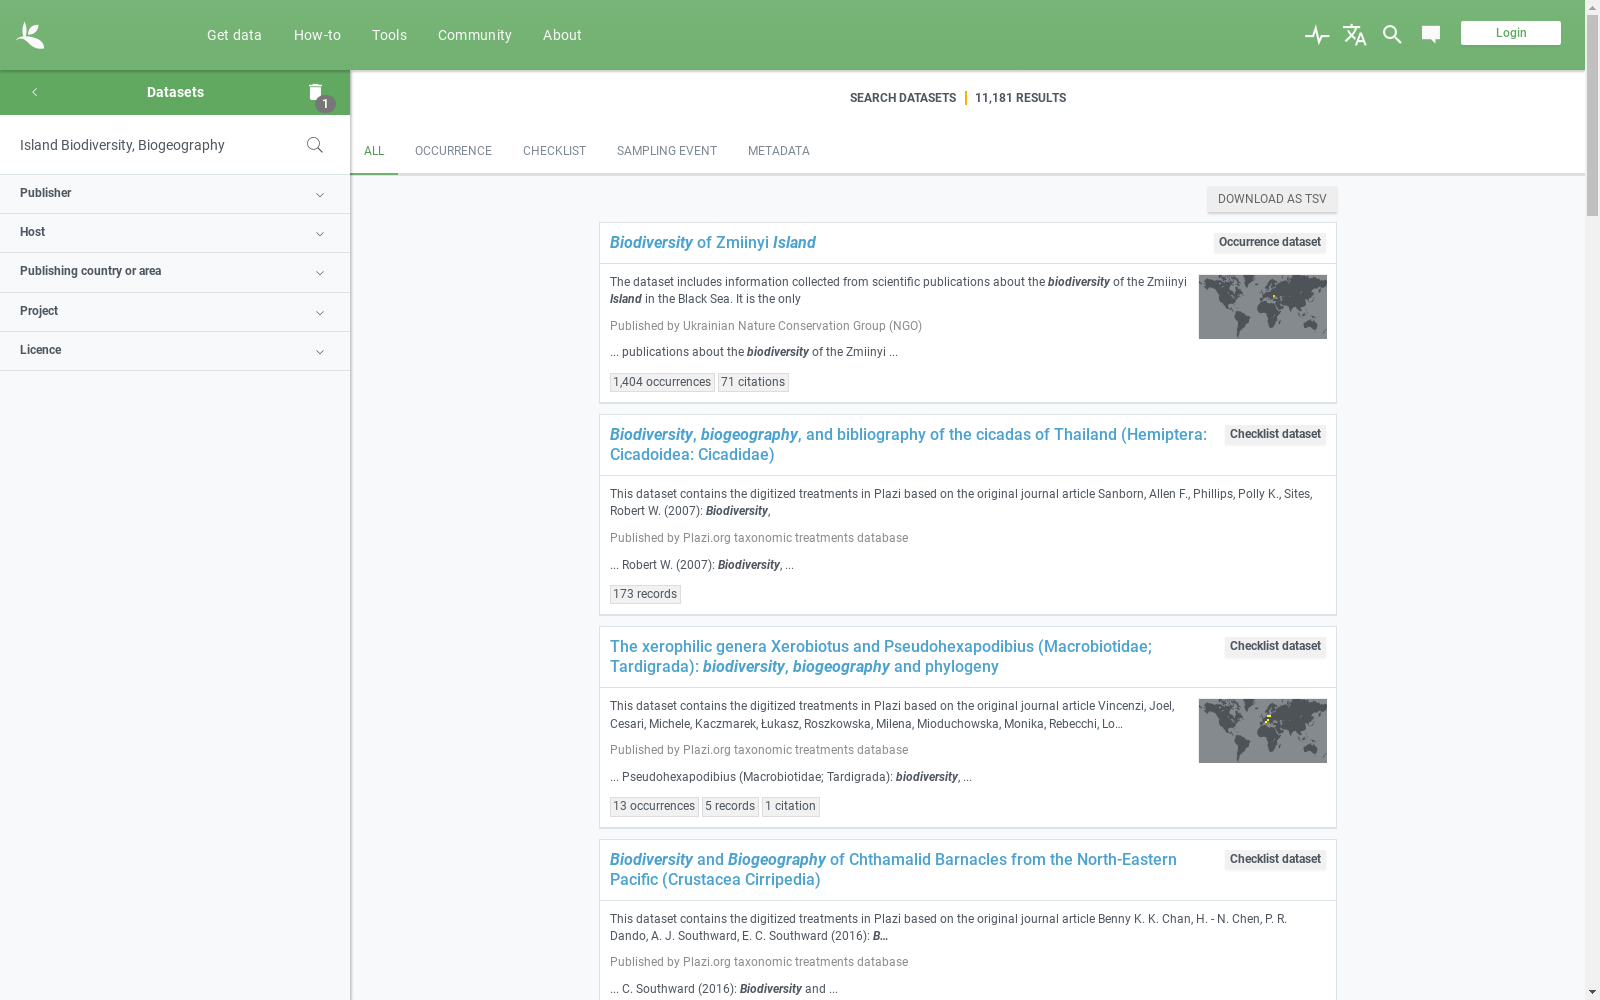Viewport: 1600px width, 1000px height.
Task: Submit query with sidebar search icon
Action: [315, 145]
